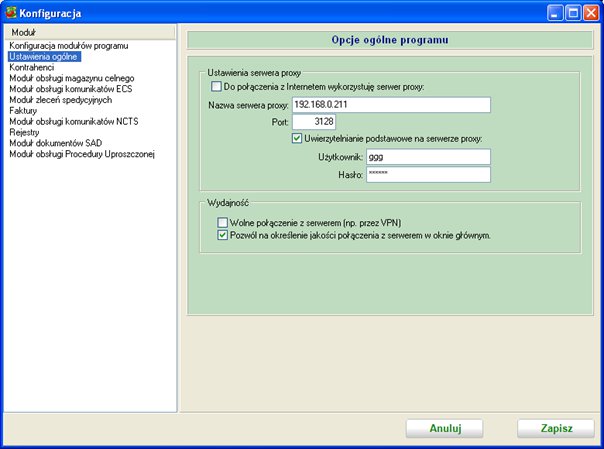Click the Konfiguracja app icon in title bar

pyautogui.click(x=11, y=13)
